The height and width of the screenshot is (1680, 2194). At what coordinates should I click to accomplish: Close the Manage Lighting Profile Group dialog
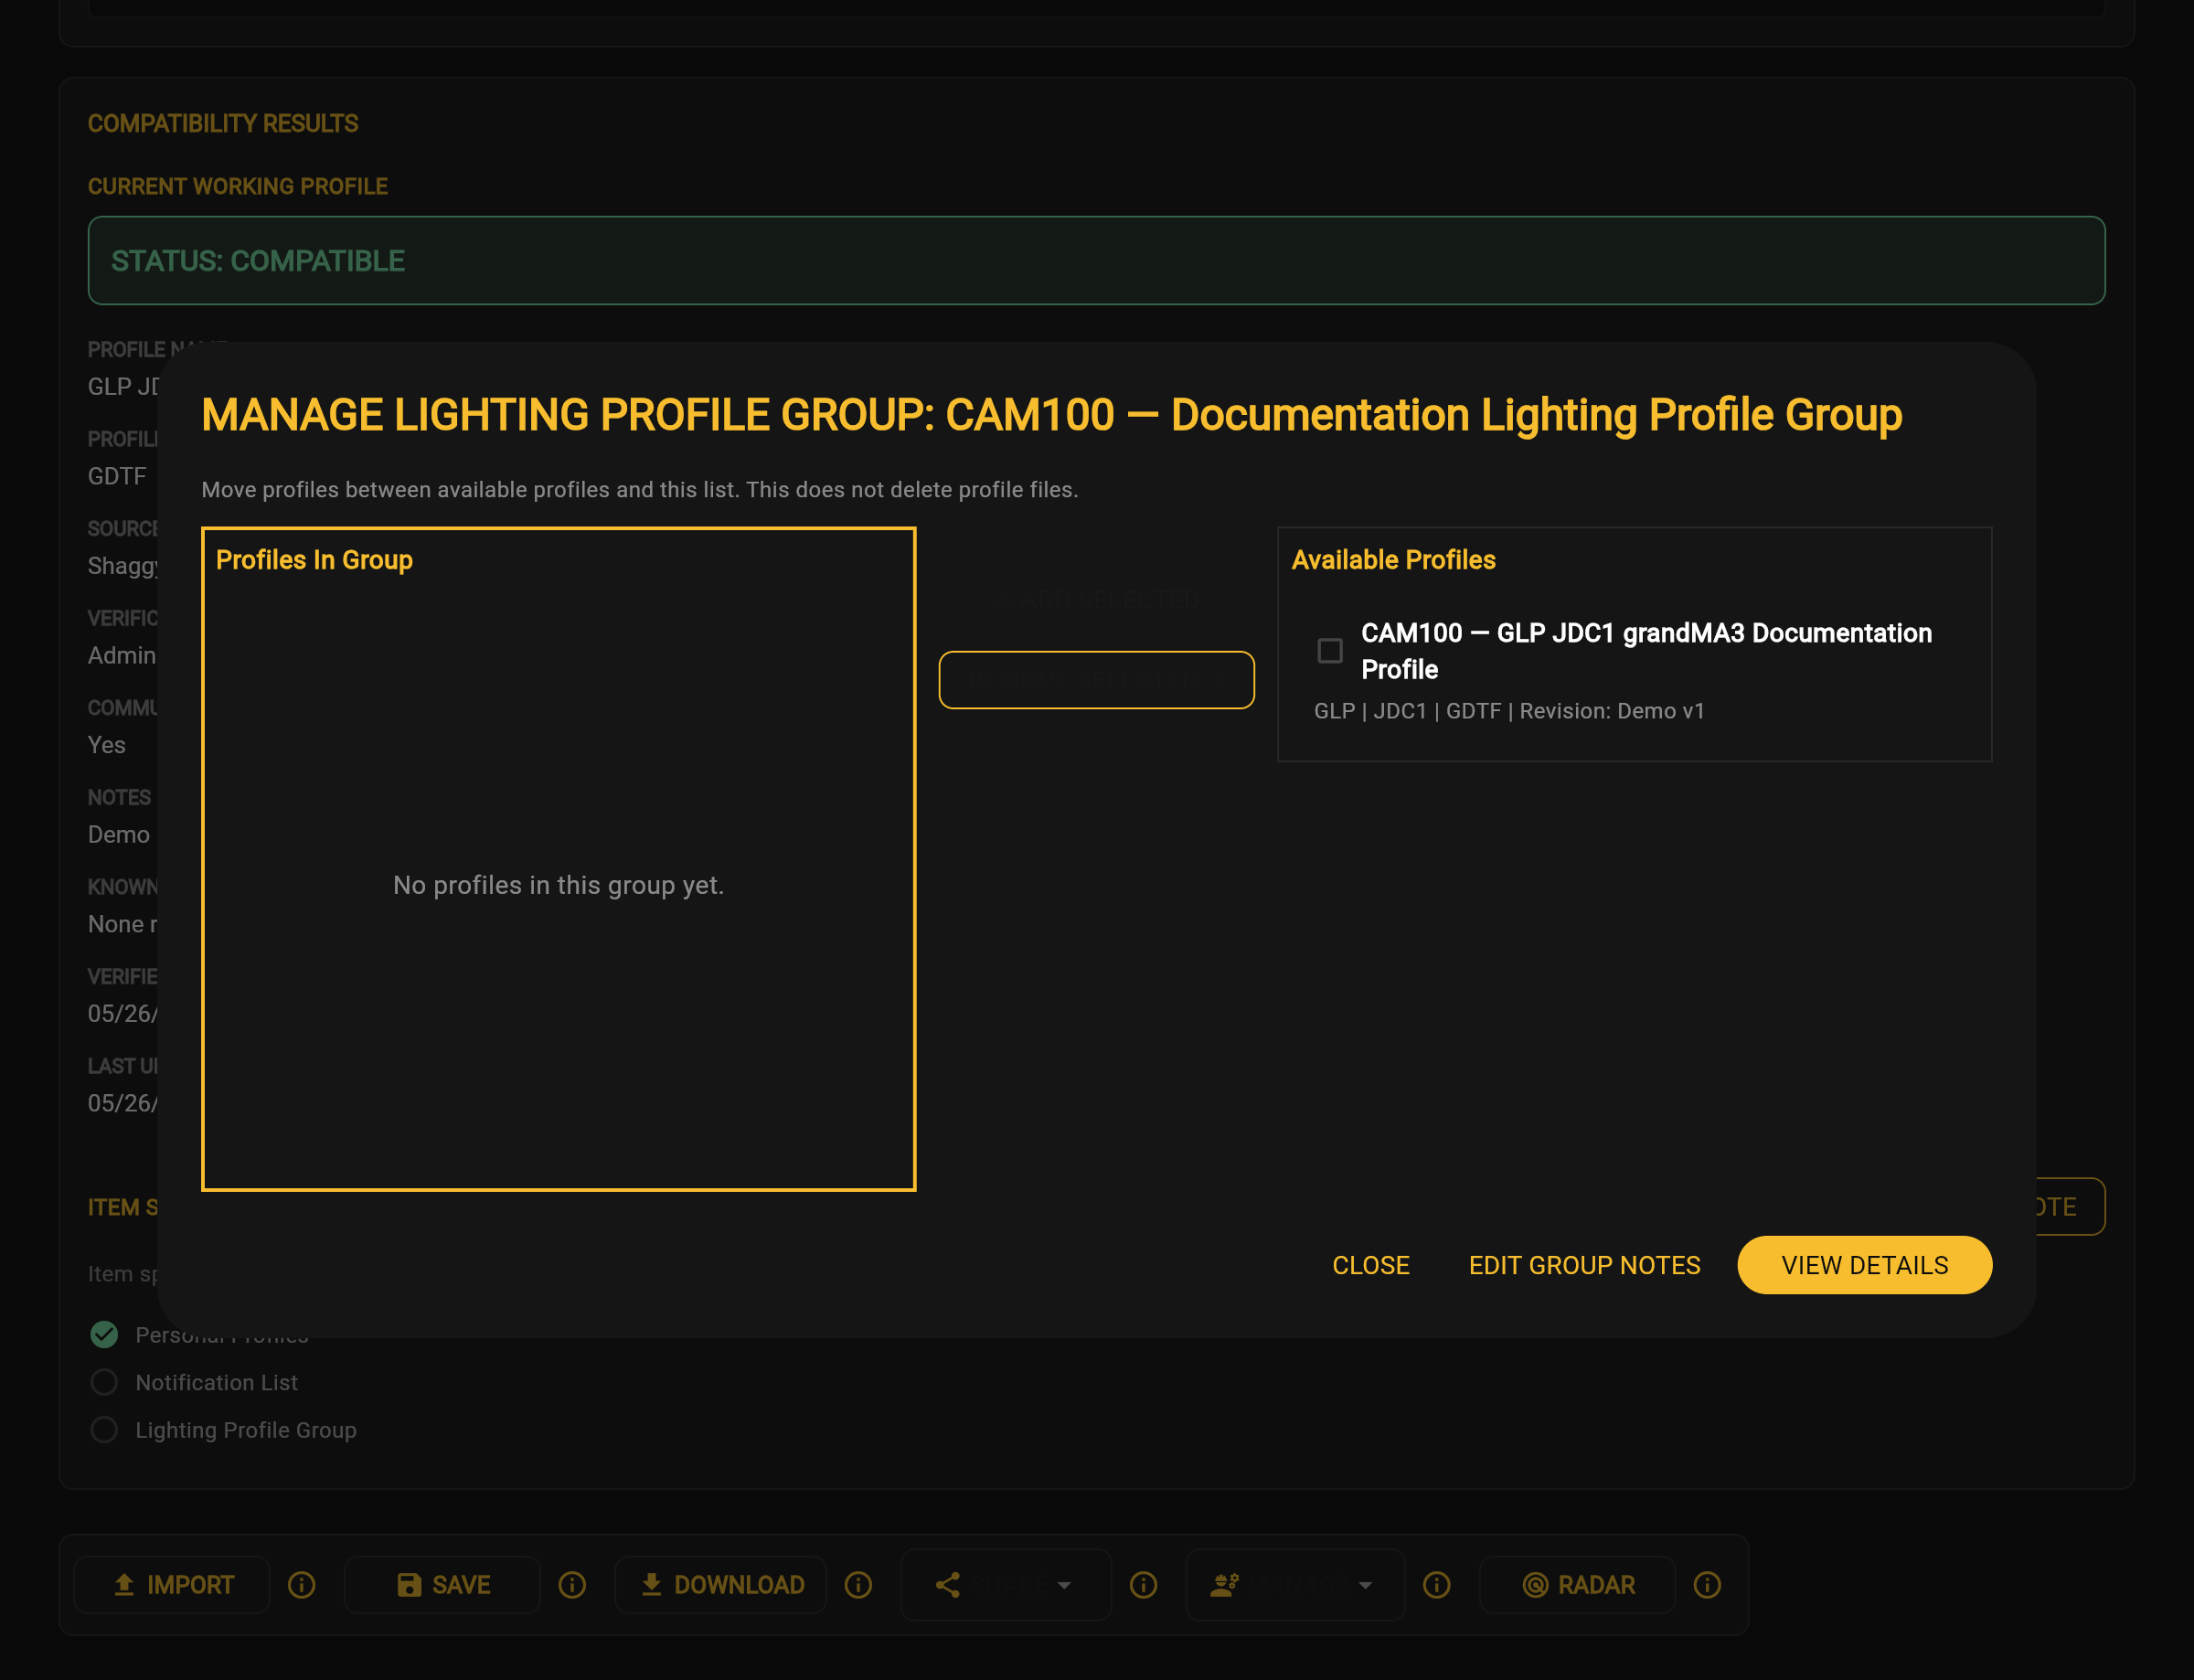pos(1371,1265)
